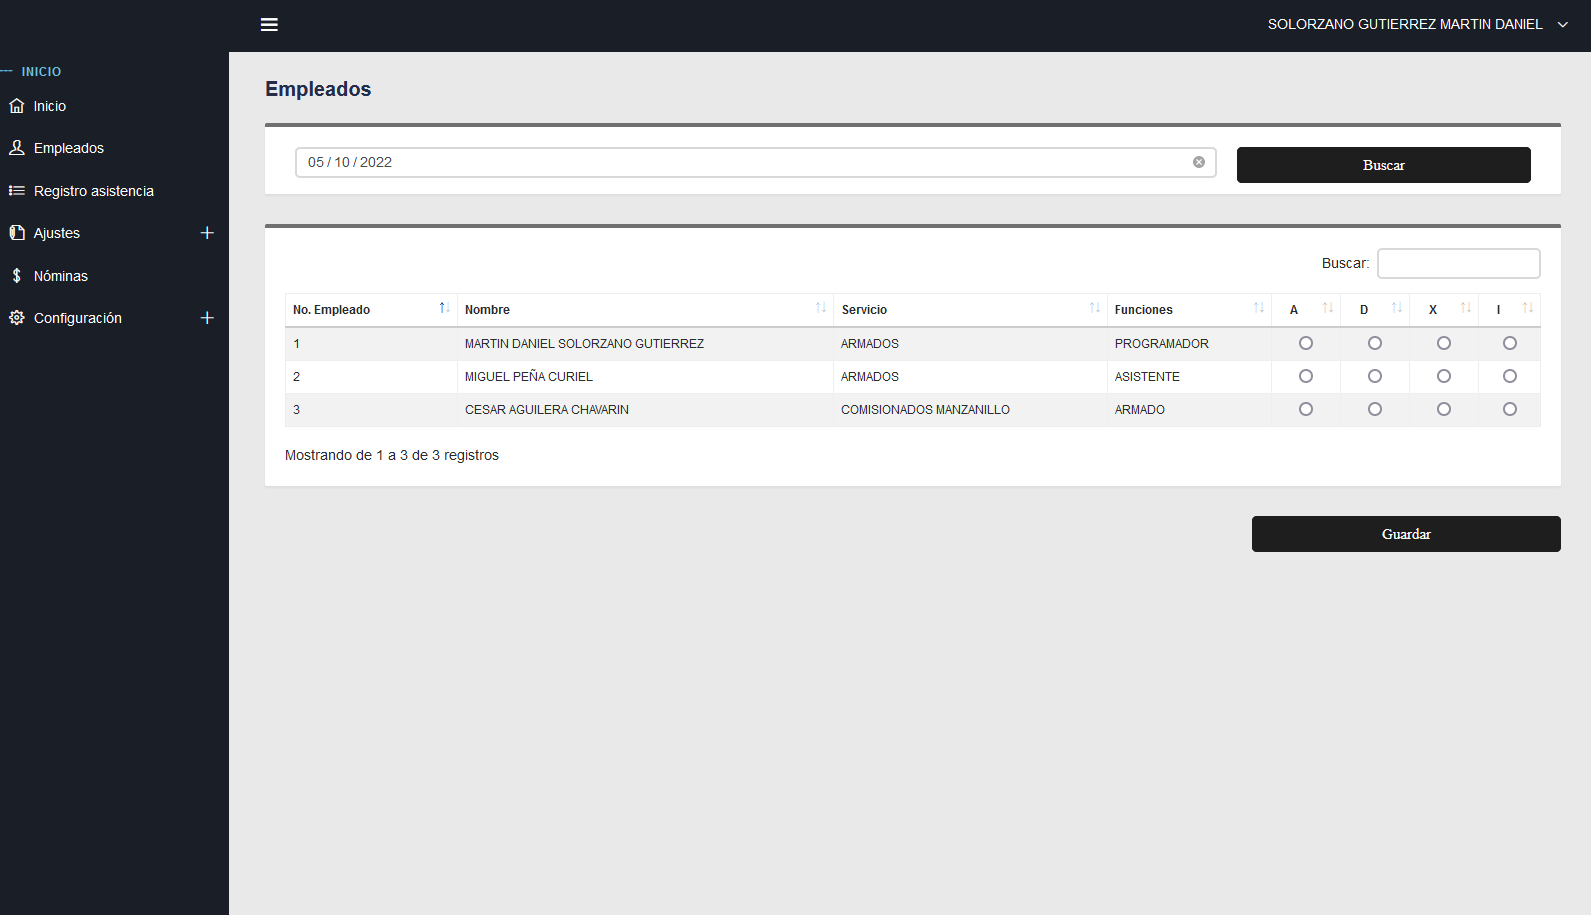Viewport: 1591px width, 915px height.
Task: Click the Funciones column header
Action: [1189, 310]
